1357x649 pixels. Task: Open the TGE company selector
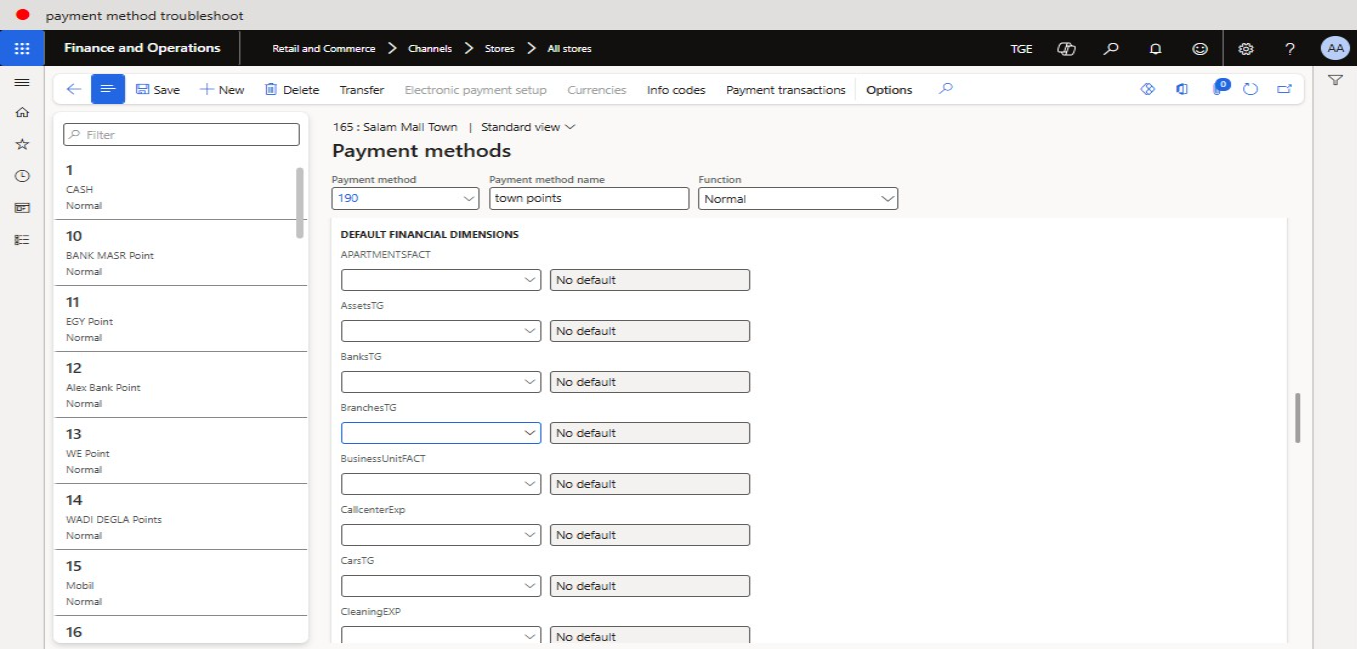tap(1021, 48)
